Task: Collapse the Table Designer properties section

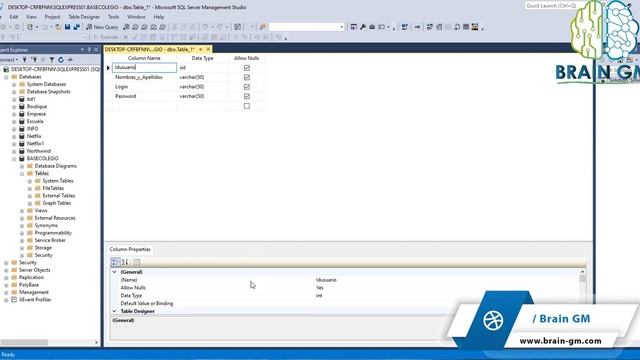Action: 114,311
